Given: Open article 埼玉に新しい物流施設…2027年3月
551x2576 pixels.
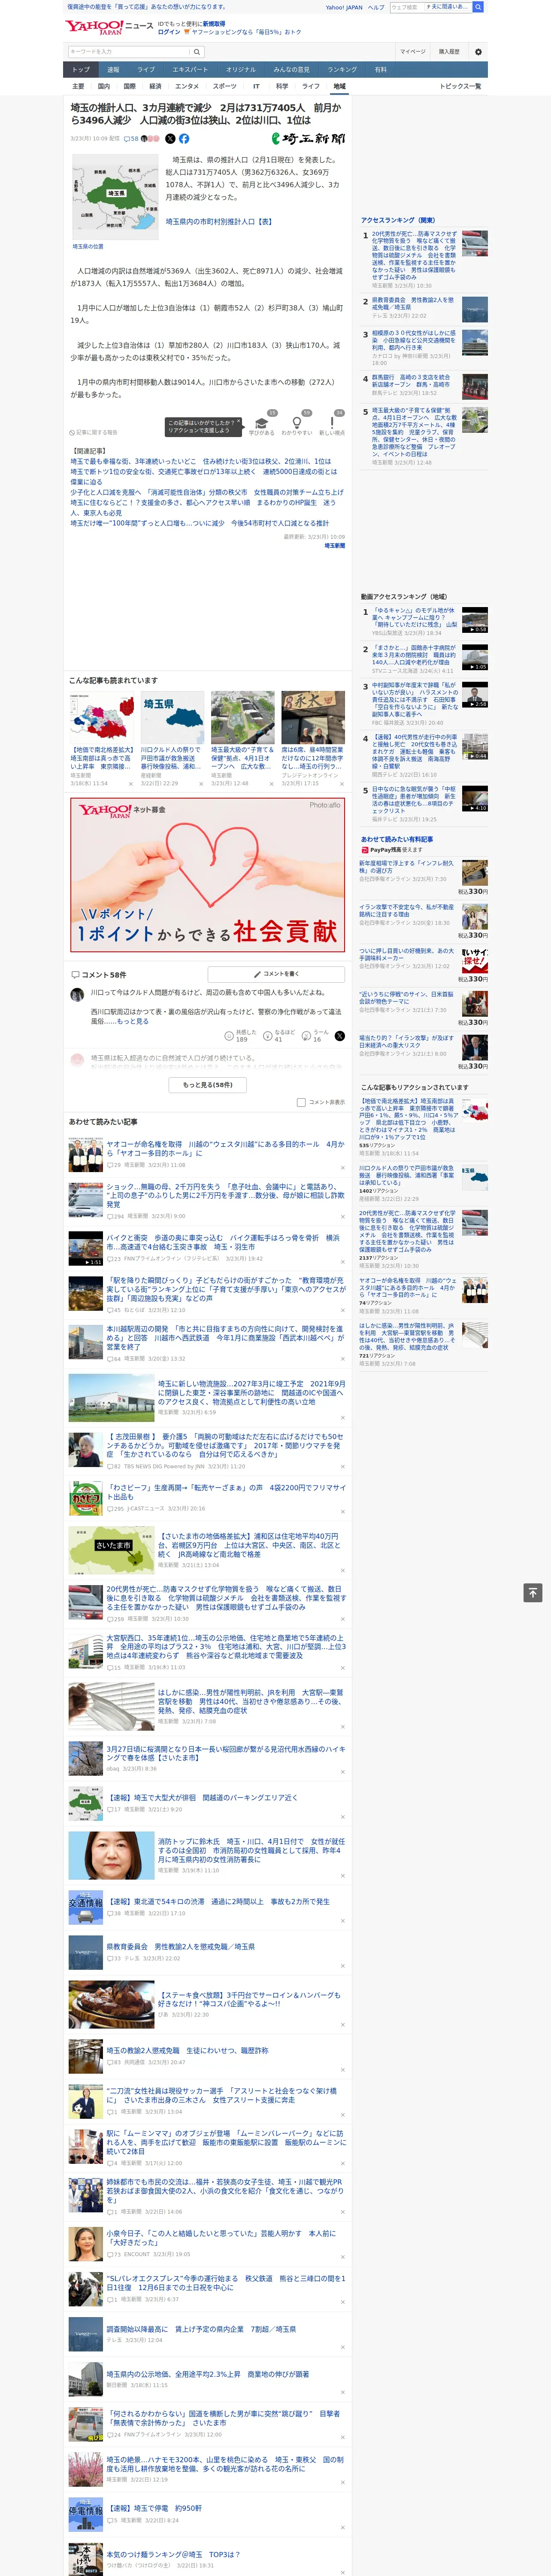Looking at the screenshot, I should tap(251, 1393).
